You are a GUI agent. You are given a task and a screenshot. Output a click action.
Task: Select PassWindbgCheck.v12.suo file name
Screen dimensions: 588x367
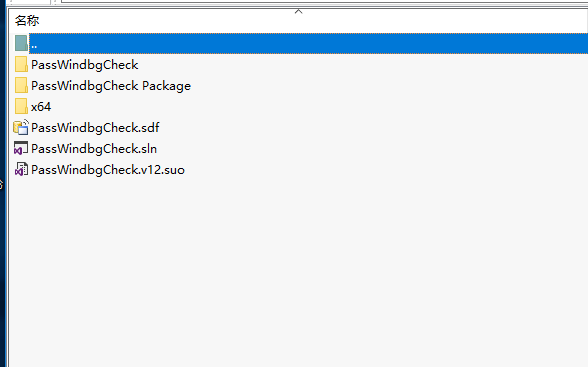[x=108, y=170]
